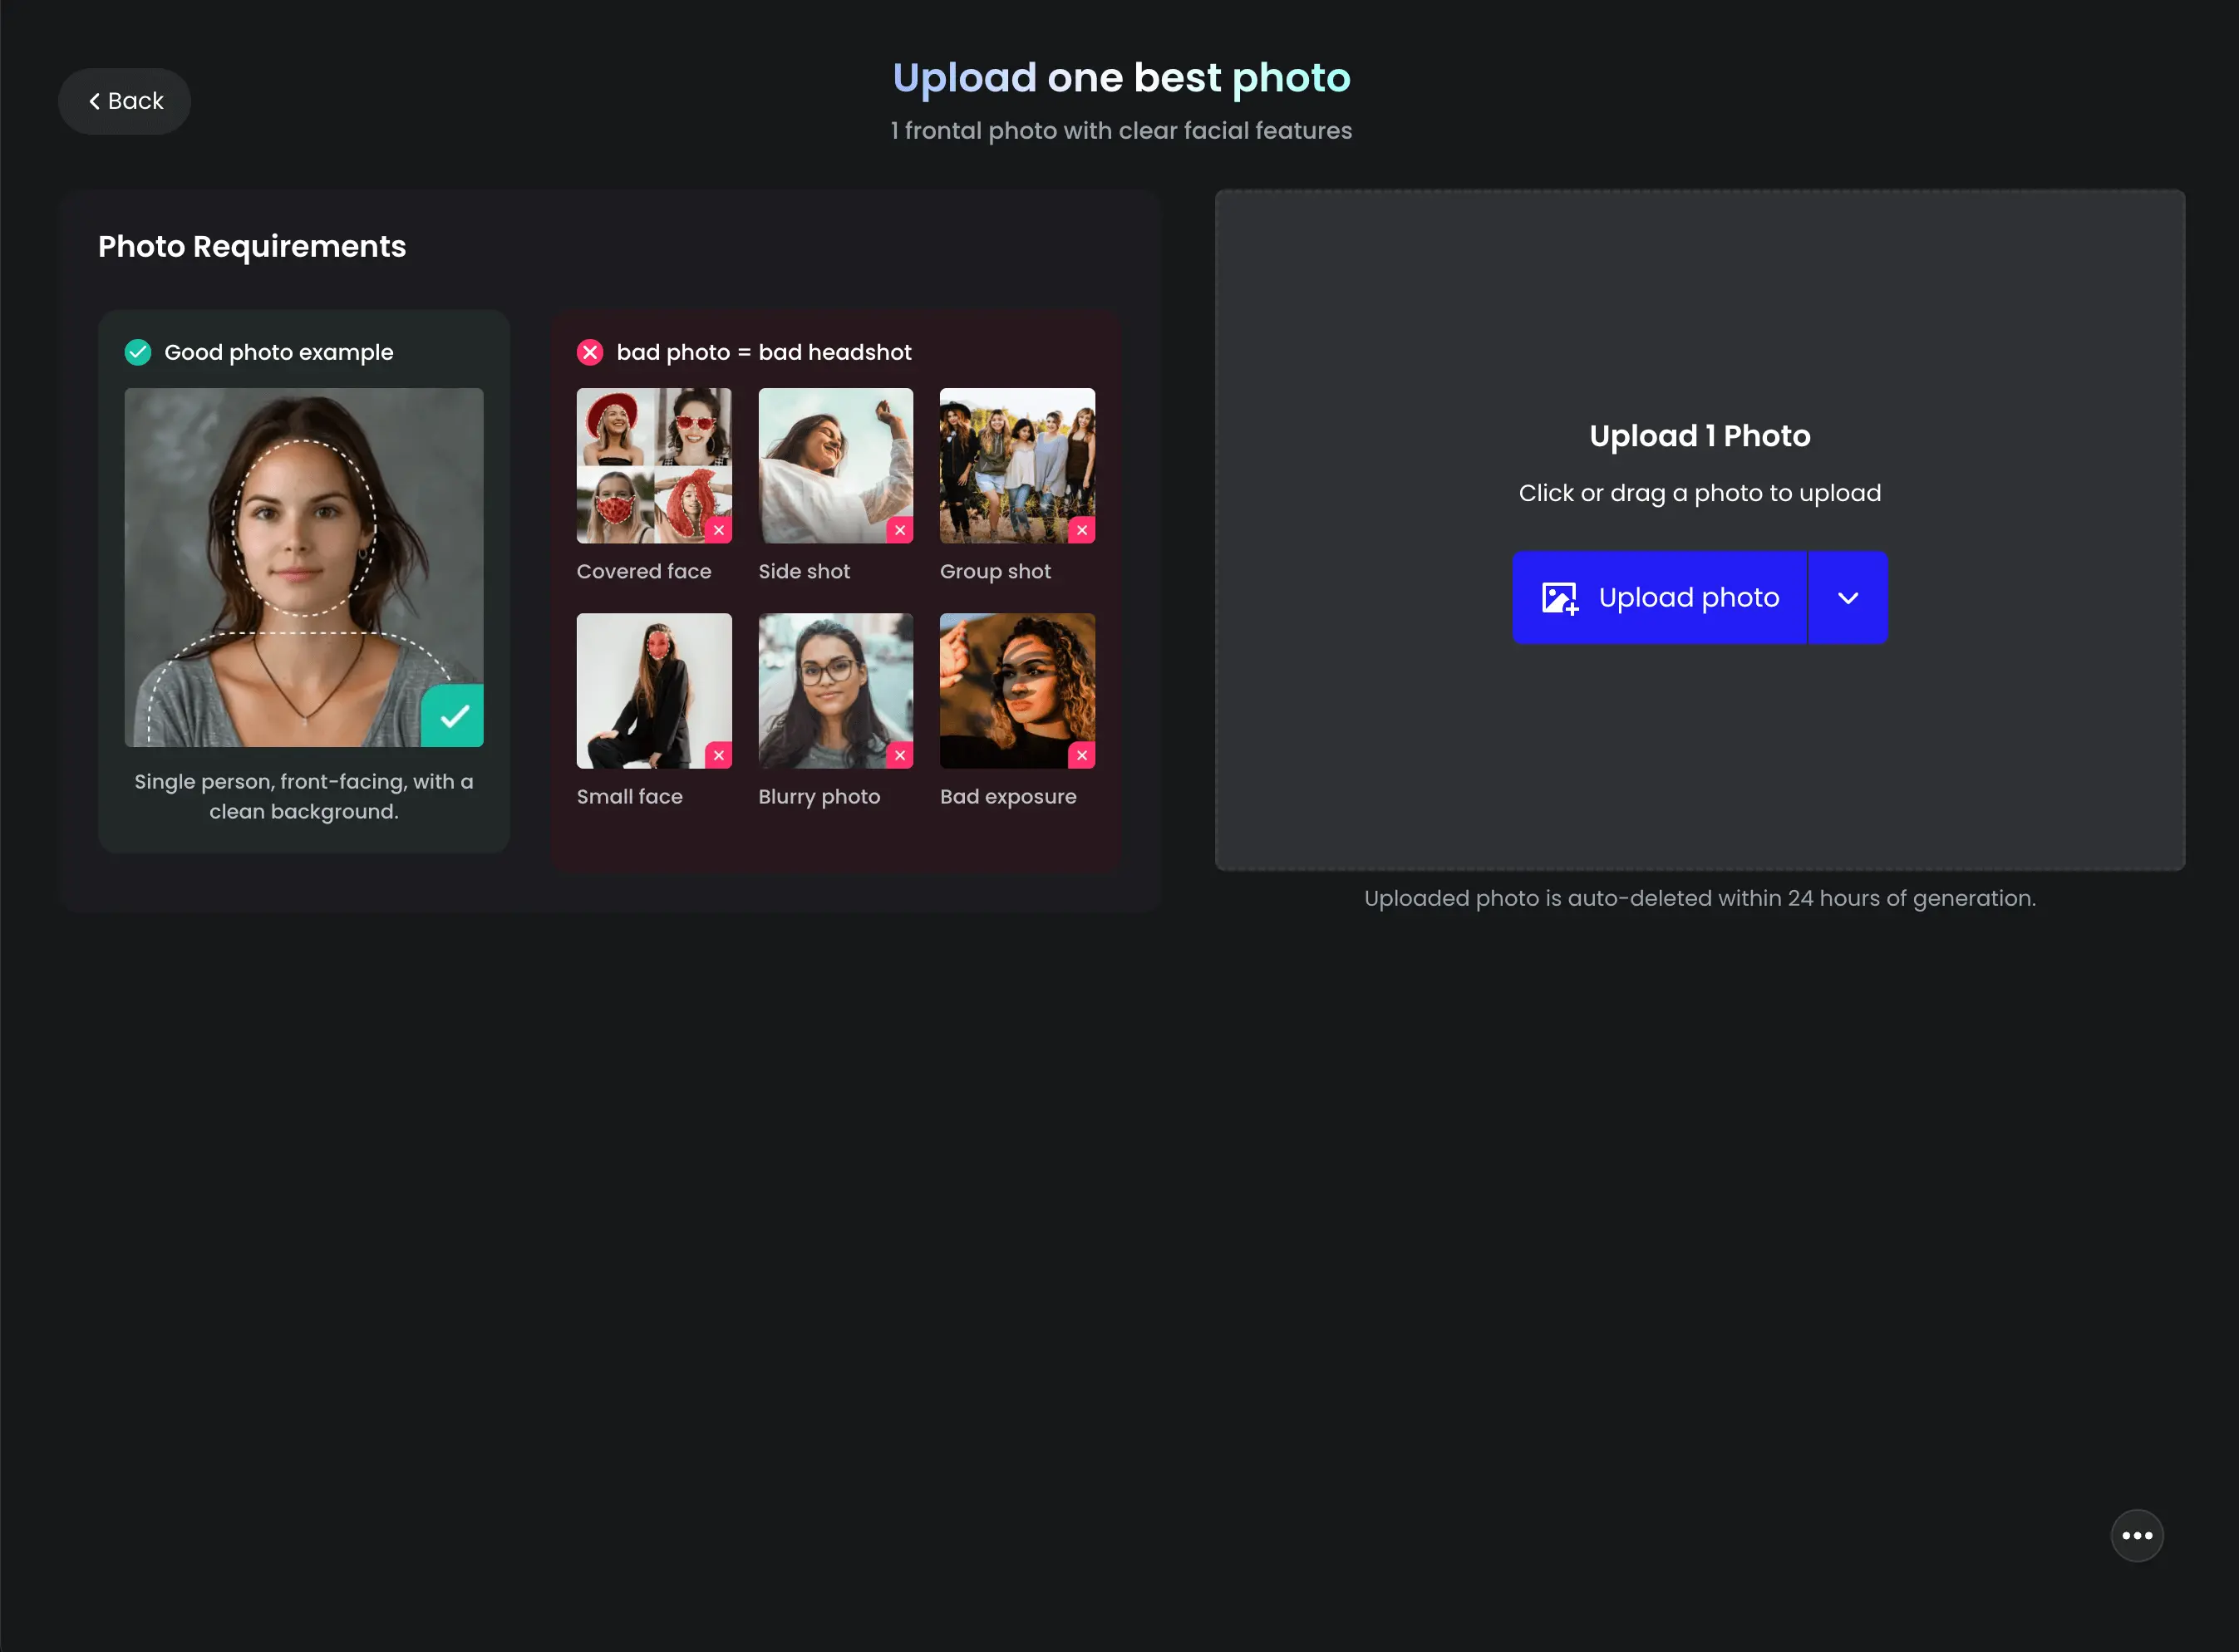The image size is (2239, 1652).
Task: View the good photo example image
Action: point(303,567)
